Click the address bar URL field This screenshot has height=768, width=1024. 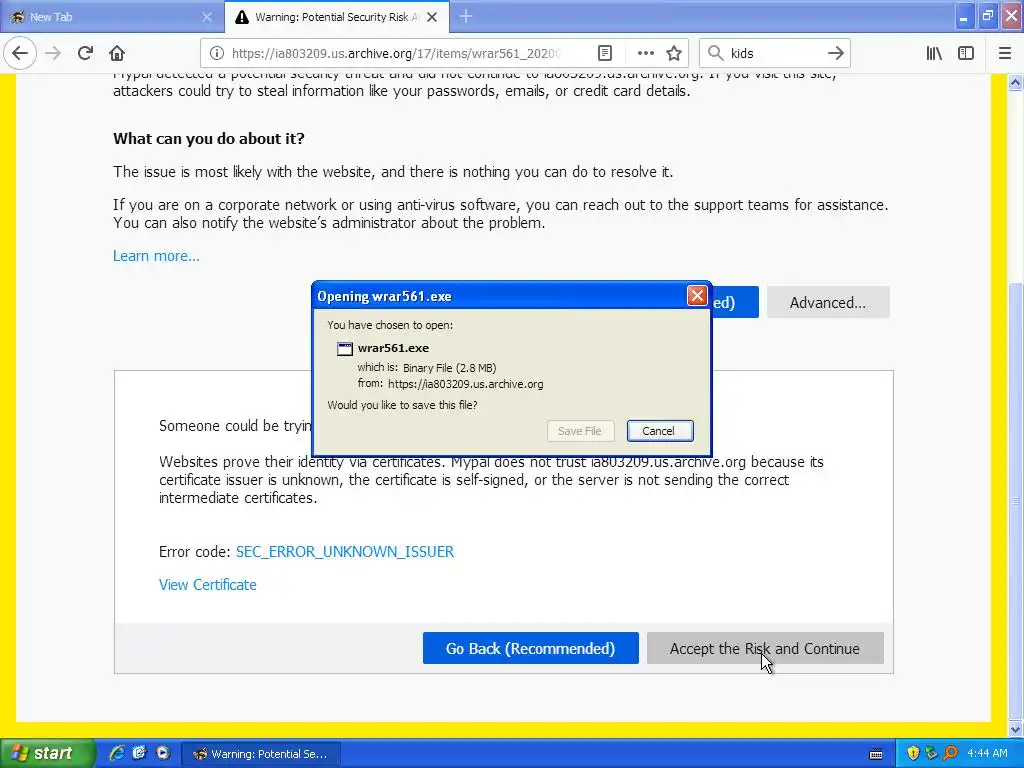pos(396,53)
